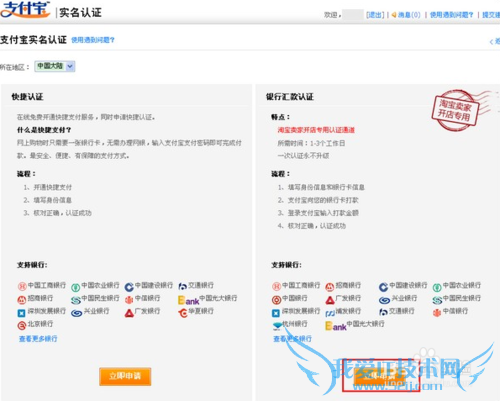Screen dimensions: 500x401
Task: Click 查看更多银行 link in 银行汇款认证 panel
Action: (292, 339)
